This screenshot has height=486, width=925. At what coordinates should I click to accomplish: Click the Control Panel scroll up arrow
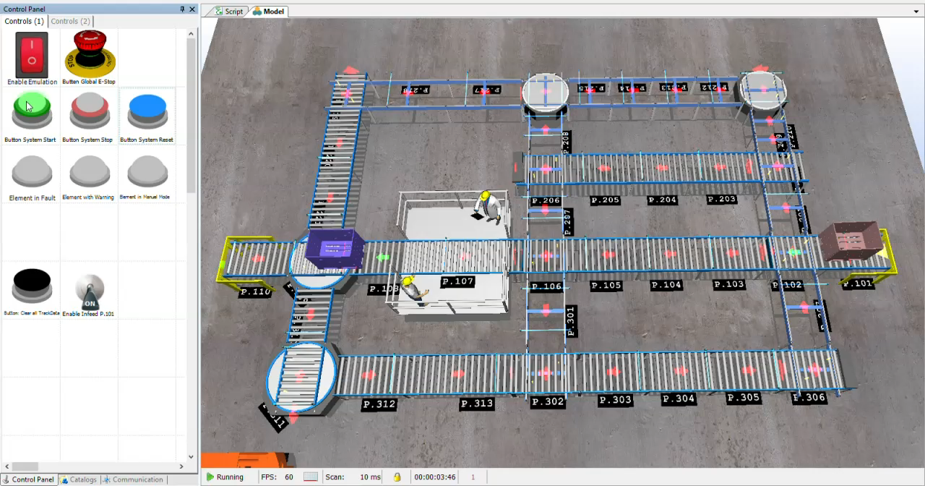[x=191, y=34]
